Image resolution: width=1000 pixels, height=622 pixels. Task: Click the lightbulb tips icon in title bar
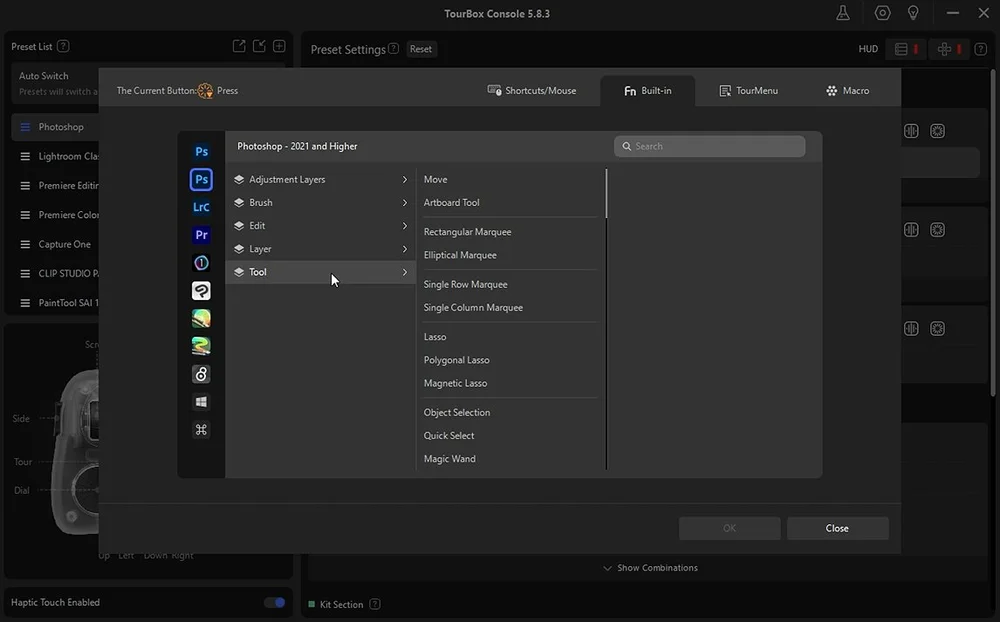coord(913,13)
